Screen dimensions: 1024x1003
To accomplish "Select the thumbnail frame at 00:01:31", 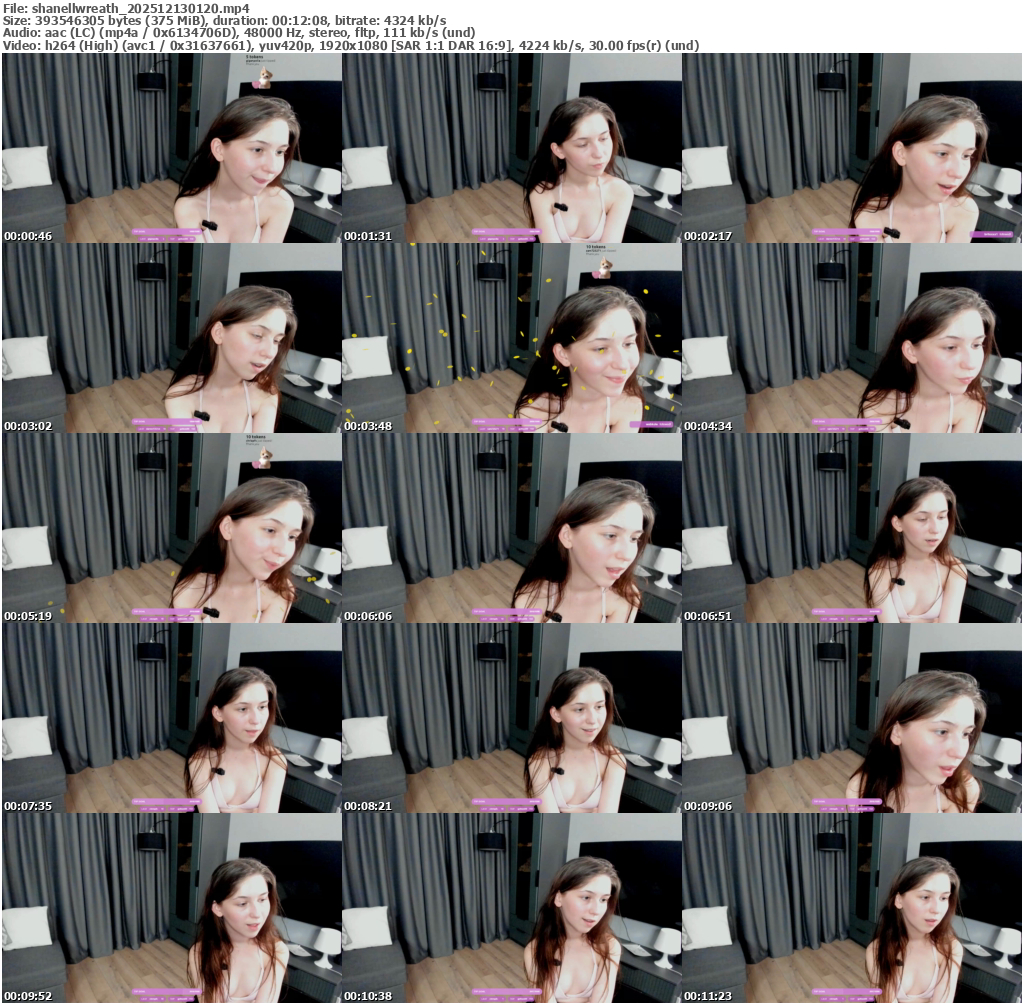I will point(511,148).
